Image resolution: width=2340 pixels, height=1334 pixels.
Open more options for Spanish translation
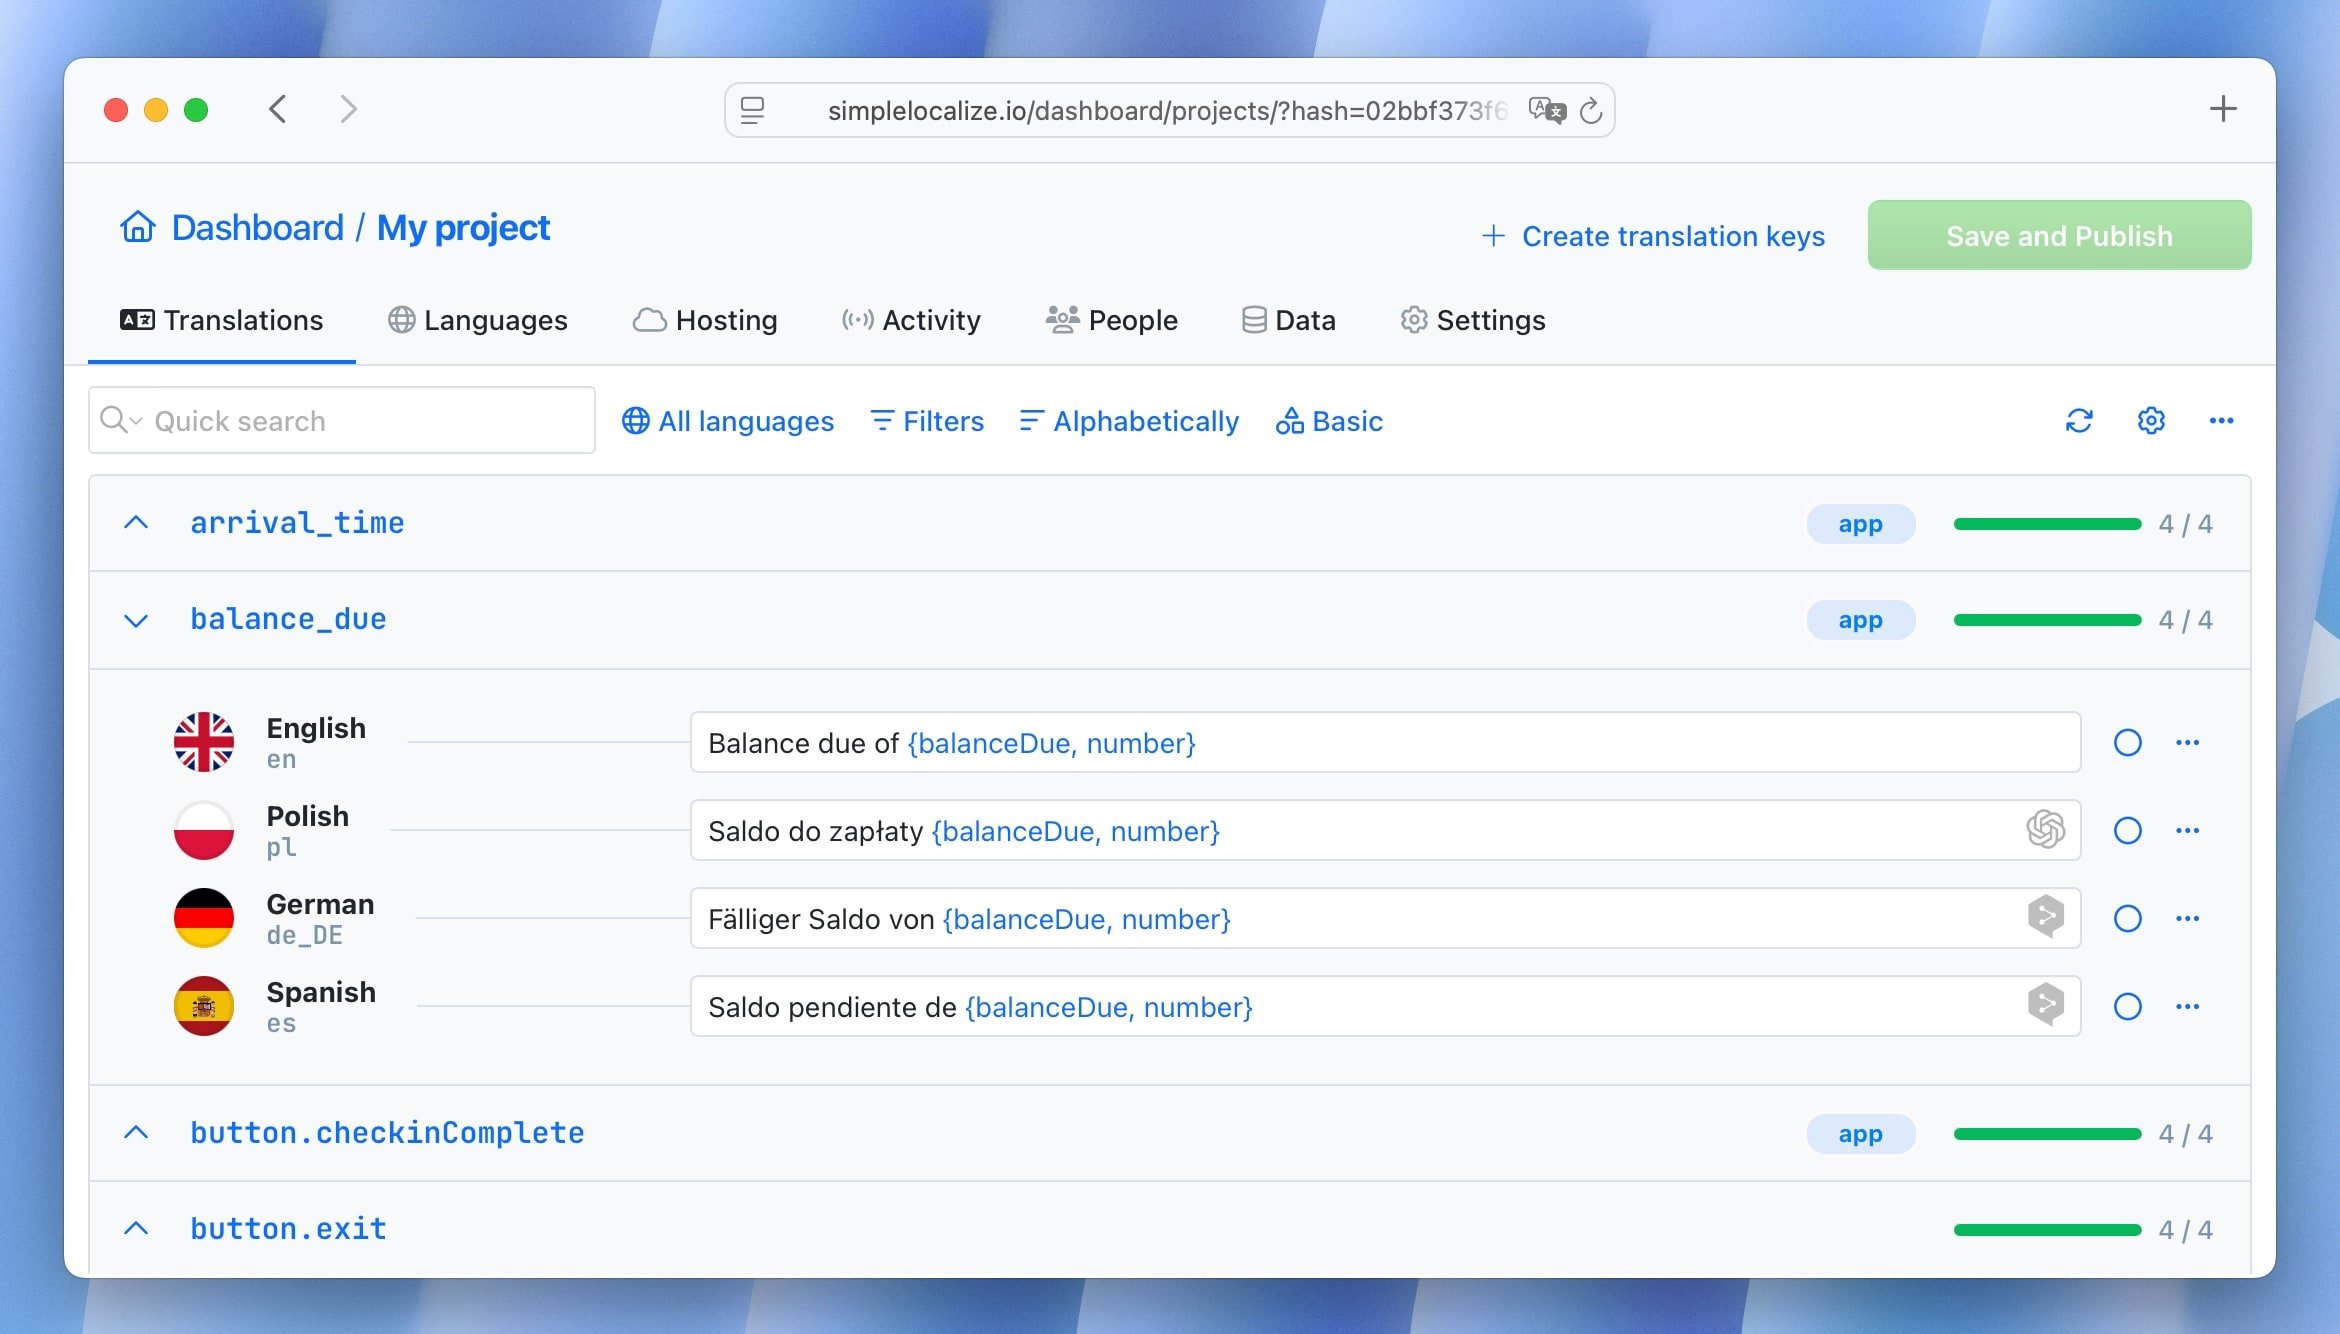click(x=2187, y=1007)
